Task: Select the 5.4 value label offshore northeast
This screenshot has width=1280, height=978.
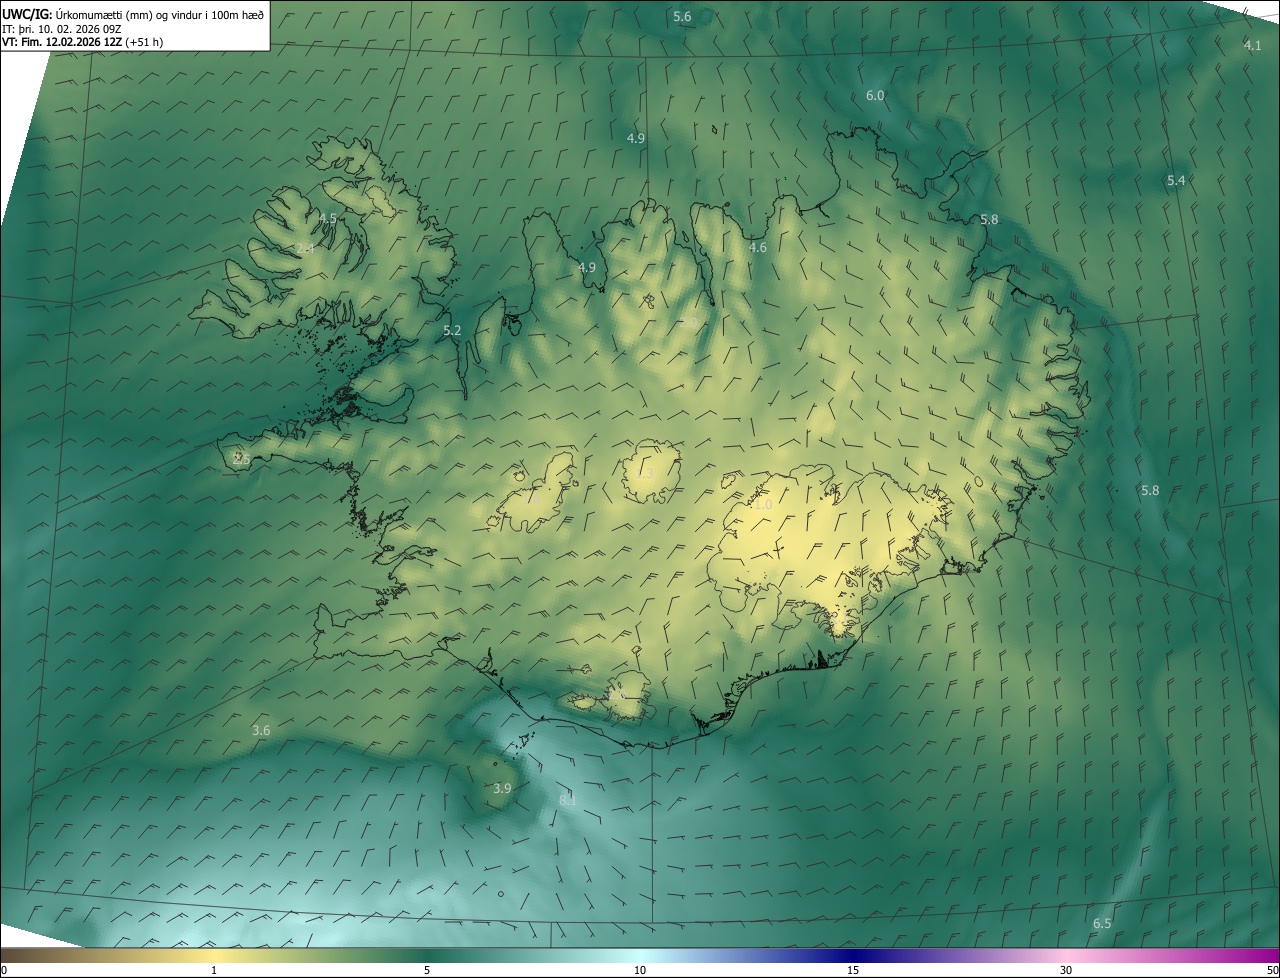Action: coord(1176,181)
